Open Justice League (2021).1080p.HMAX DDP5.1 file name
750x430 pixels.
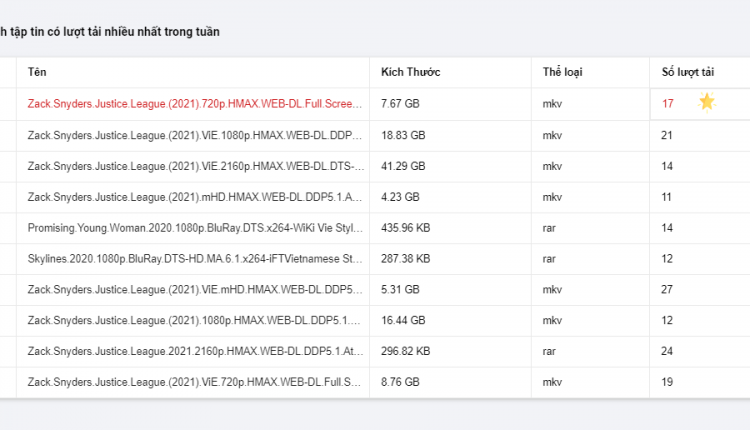point(194,320)
